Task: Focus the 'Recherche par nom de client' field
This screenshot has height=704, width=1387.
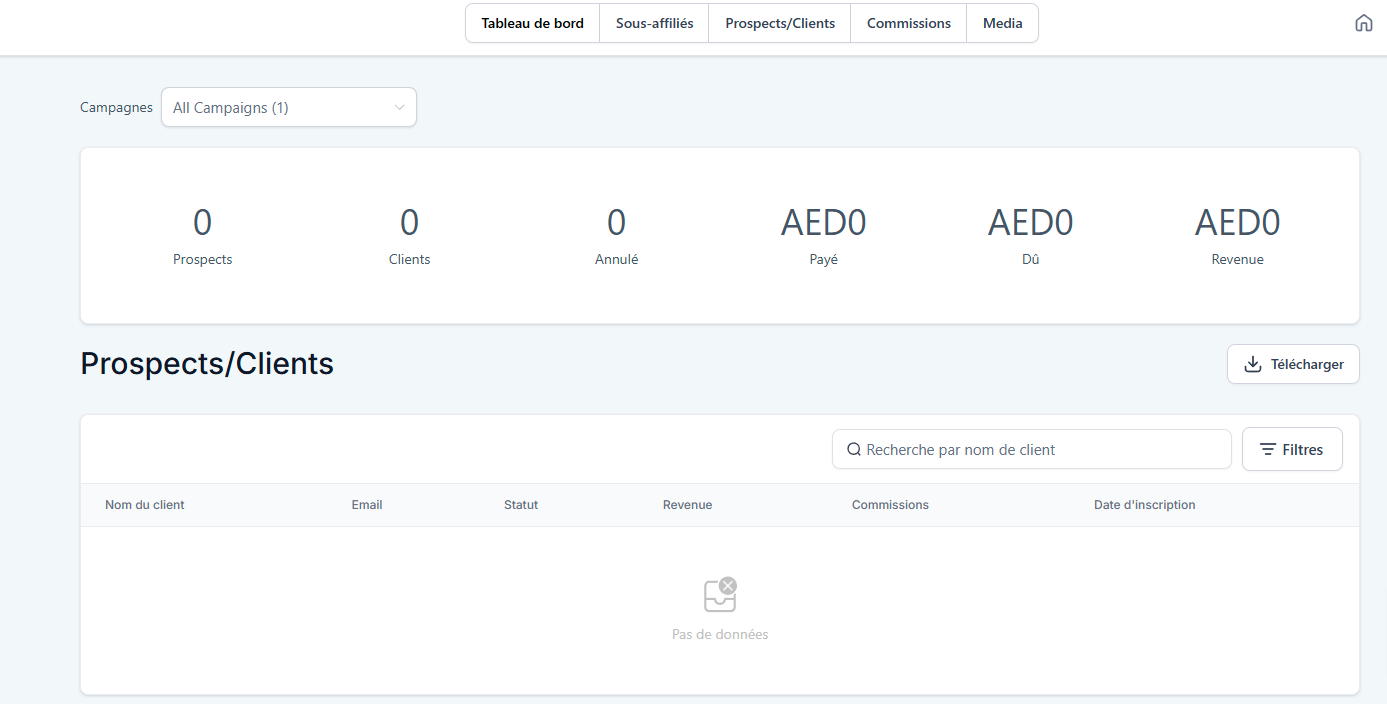Action: coord(1040,450)
